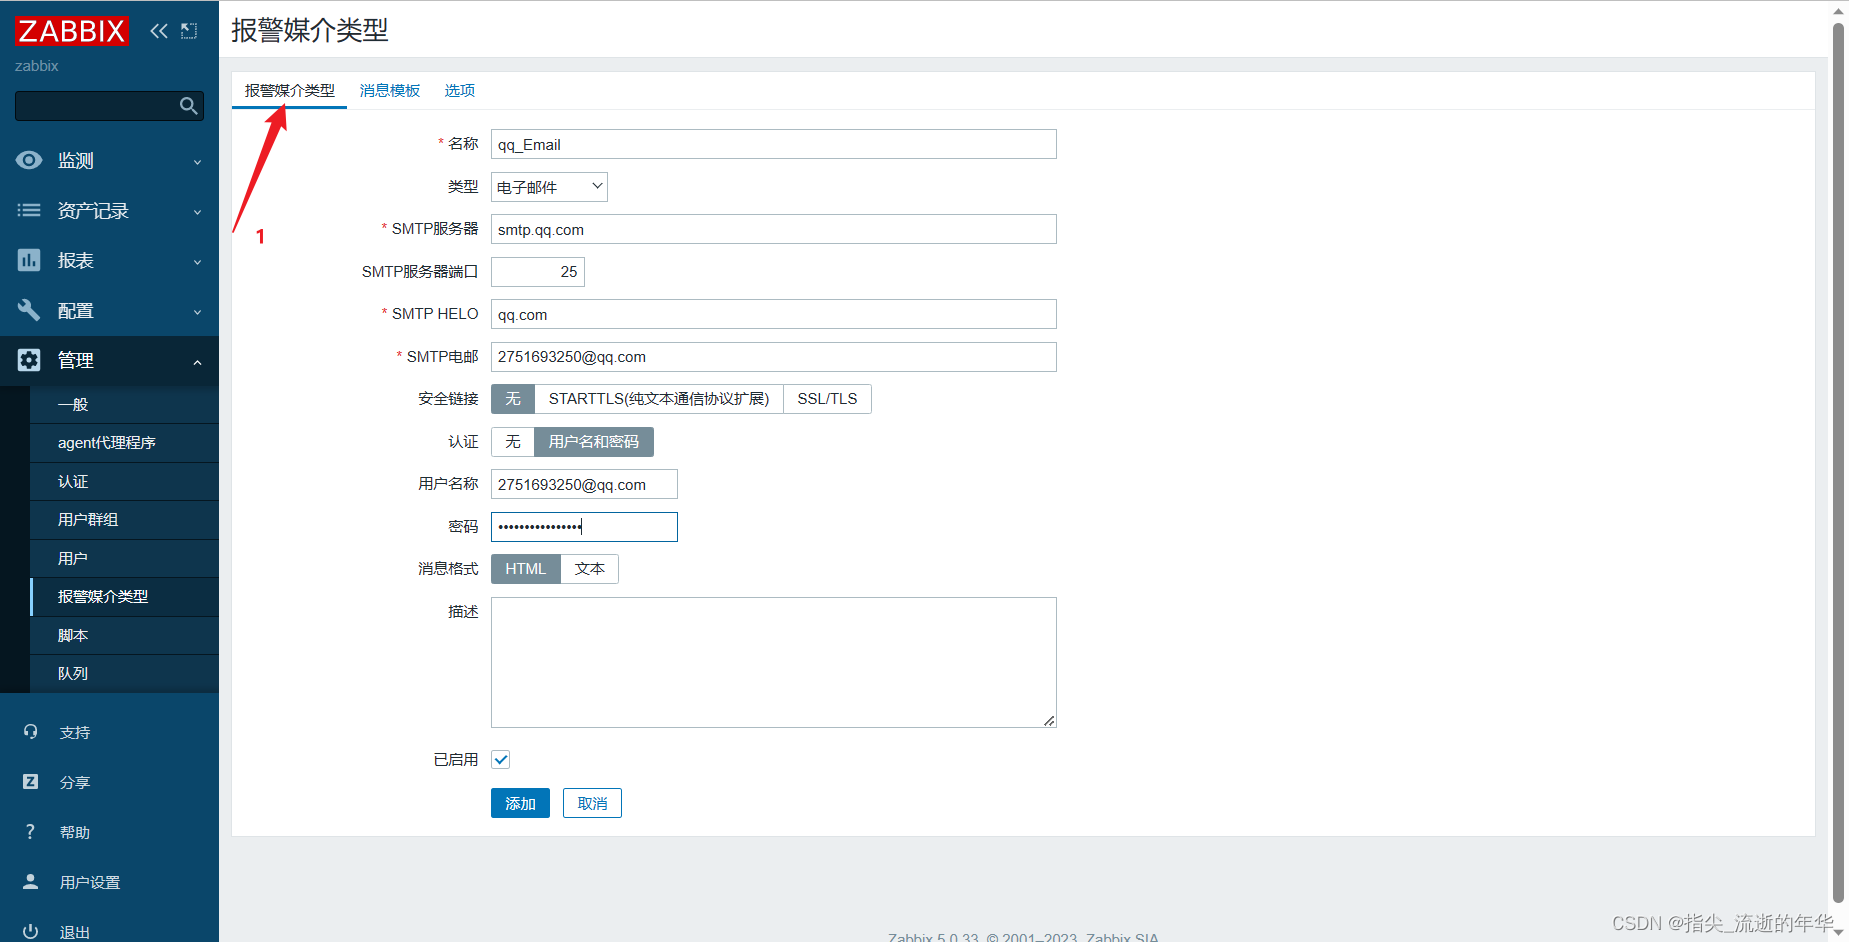Open 队列 submenu item
This screenshot has width=1849, height=942.
[x=124, y=674]
